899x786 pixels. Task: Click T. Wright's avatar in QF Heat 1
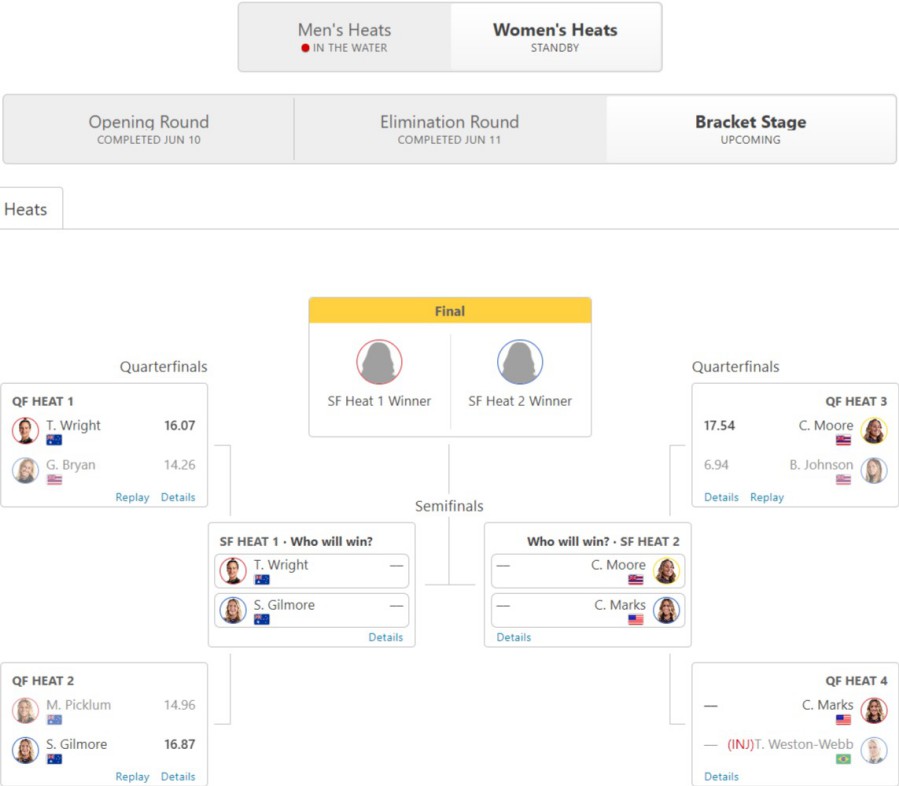(25, 431)
